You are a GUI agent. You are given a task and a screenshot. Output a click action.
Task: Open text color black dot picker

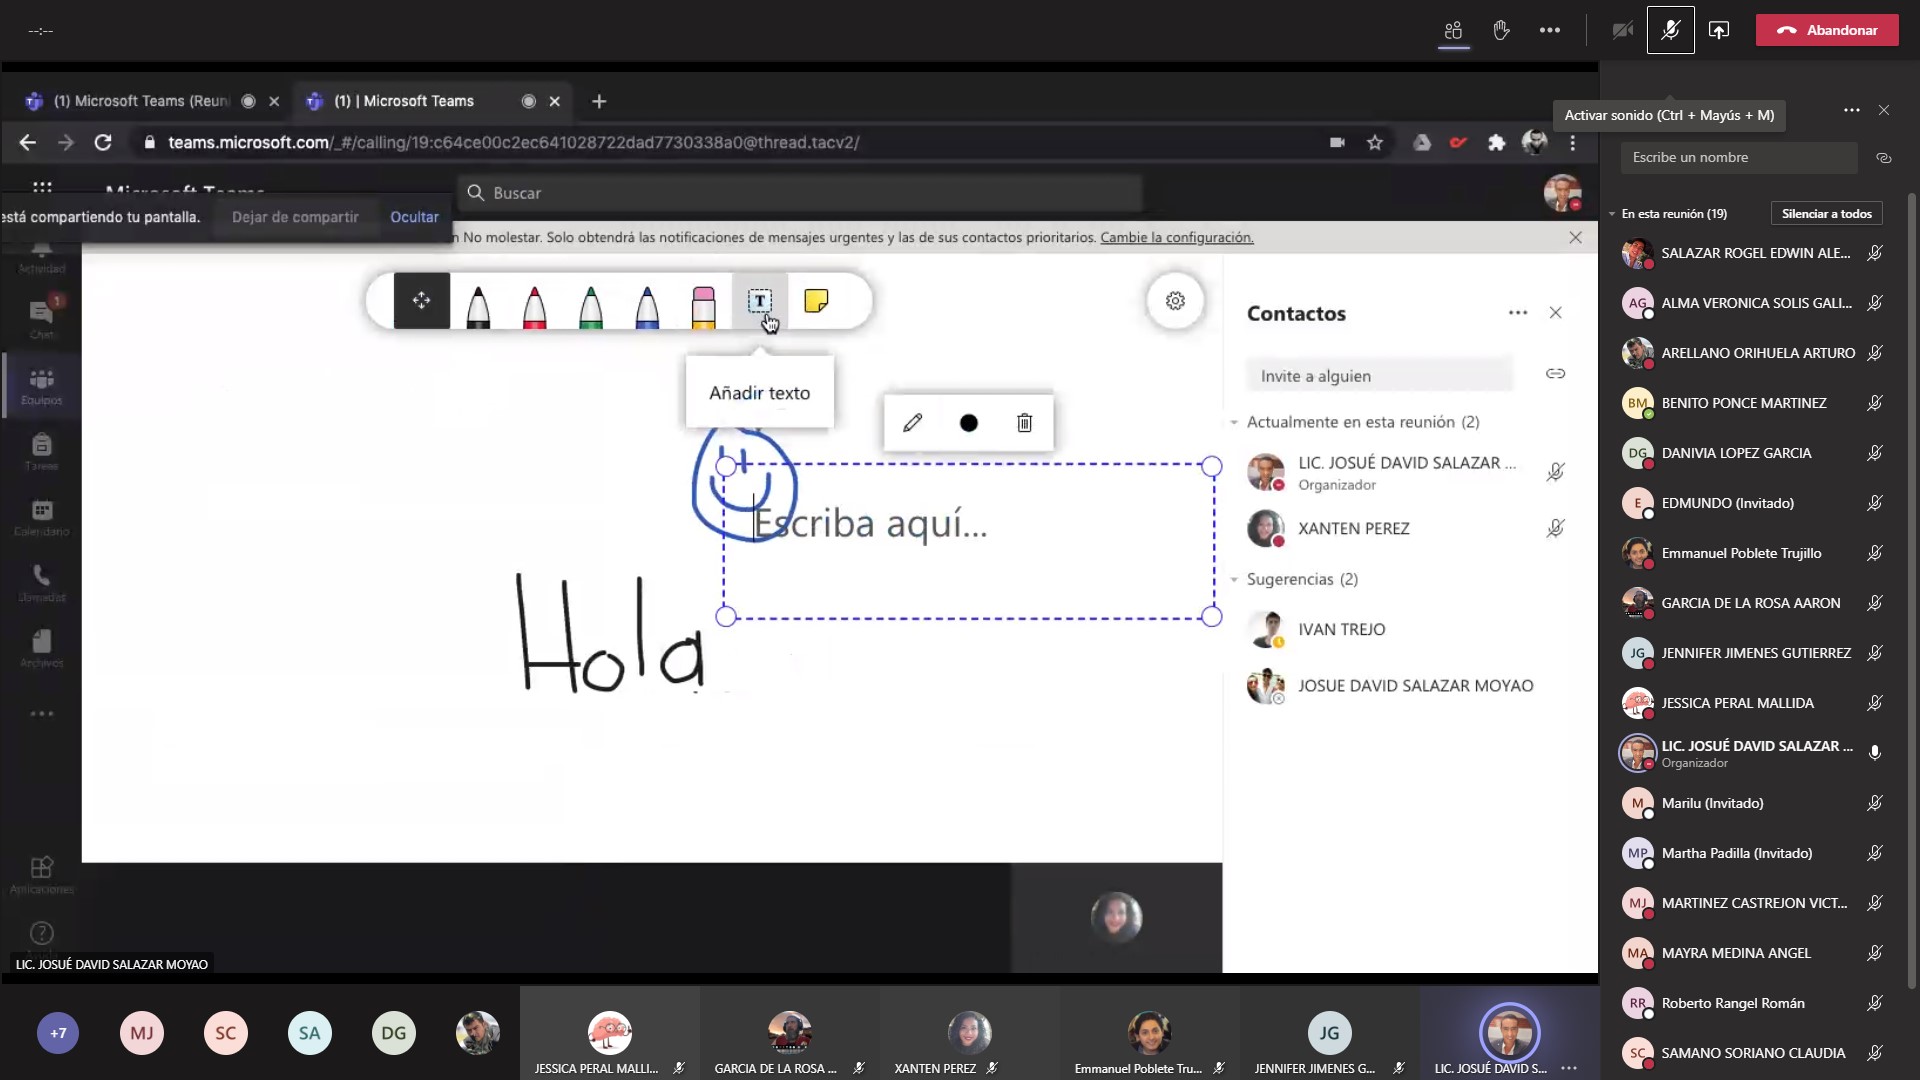pos(968,423)
